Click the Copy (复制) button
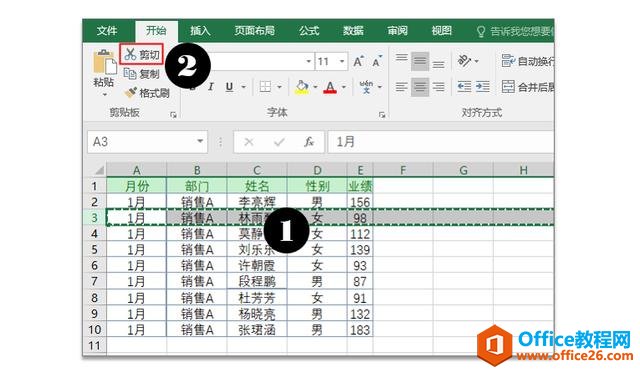Viewport: 640px width, 373px height. click(142, 74)
